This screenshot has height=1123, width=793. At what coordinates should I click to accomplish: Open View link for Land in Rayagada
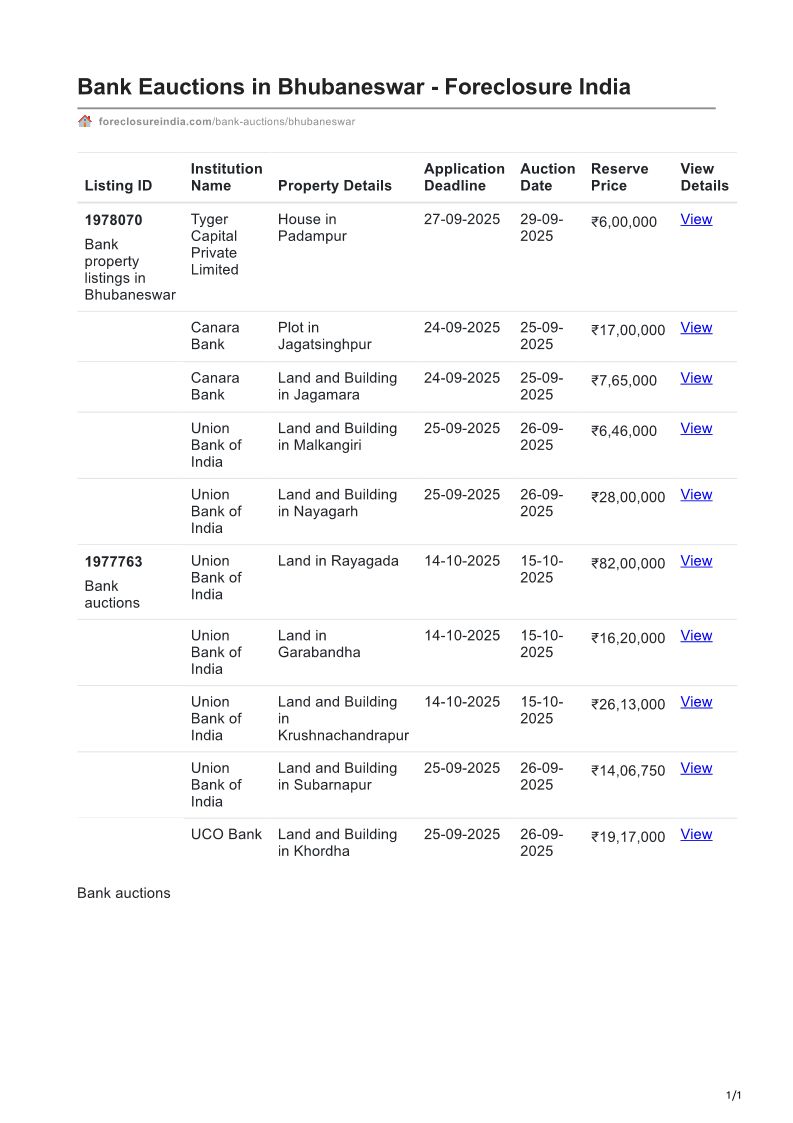tap(696, 561)
